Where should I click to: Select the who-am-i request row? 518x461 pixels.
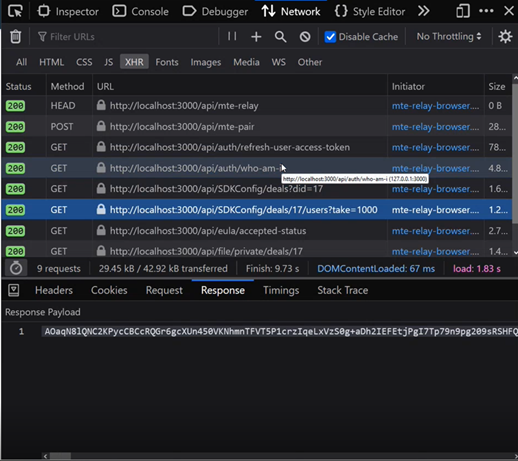tap(257, 168)
